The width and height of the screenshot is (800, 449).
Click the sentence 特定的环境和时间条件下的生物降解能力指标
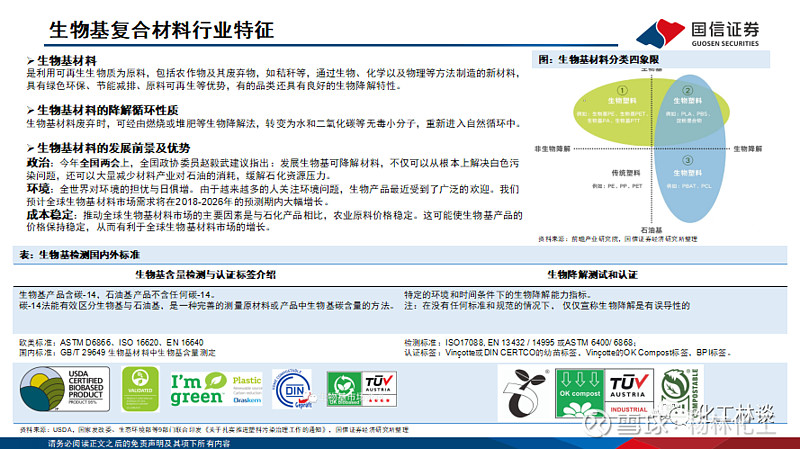(x=498, y=295)
